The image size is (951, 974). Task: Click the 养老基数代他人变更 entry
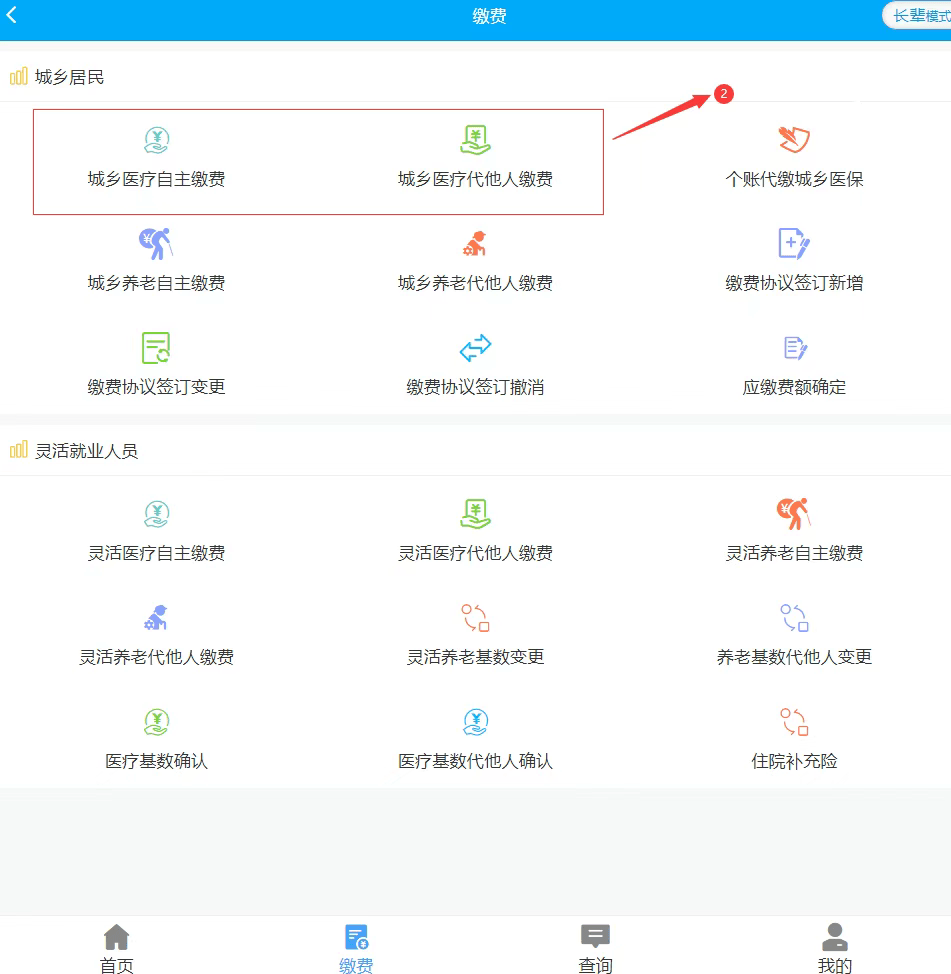coord(794,635)
